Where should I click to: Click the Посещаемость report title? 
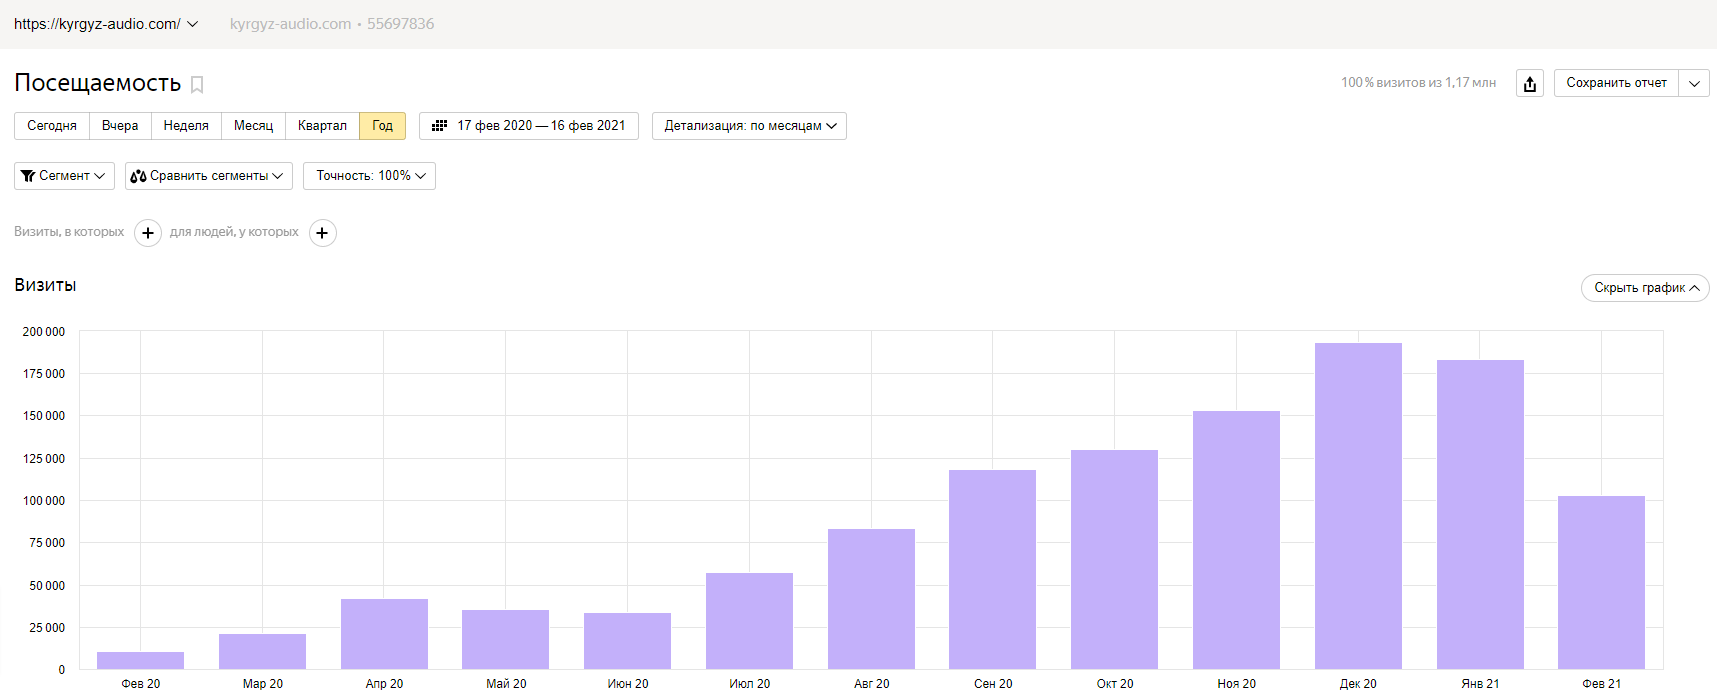(x=98, y=83)
